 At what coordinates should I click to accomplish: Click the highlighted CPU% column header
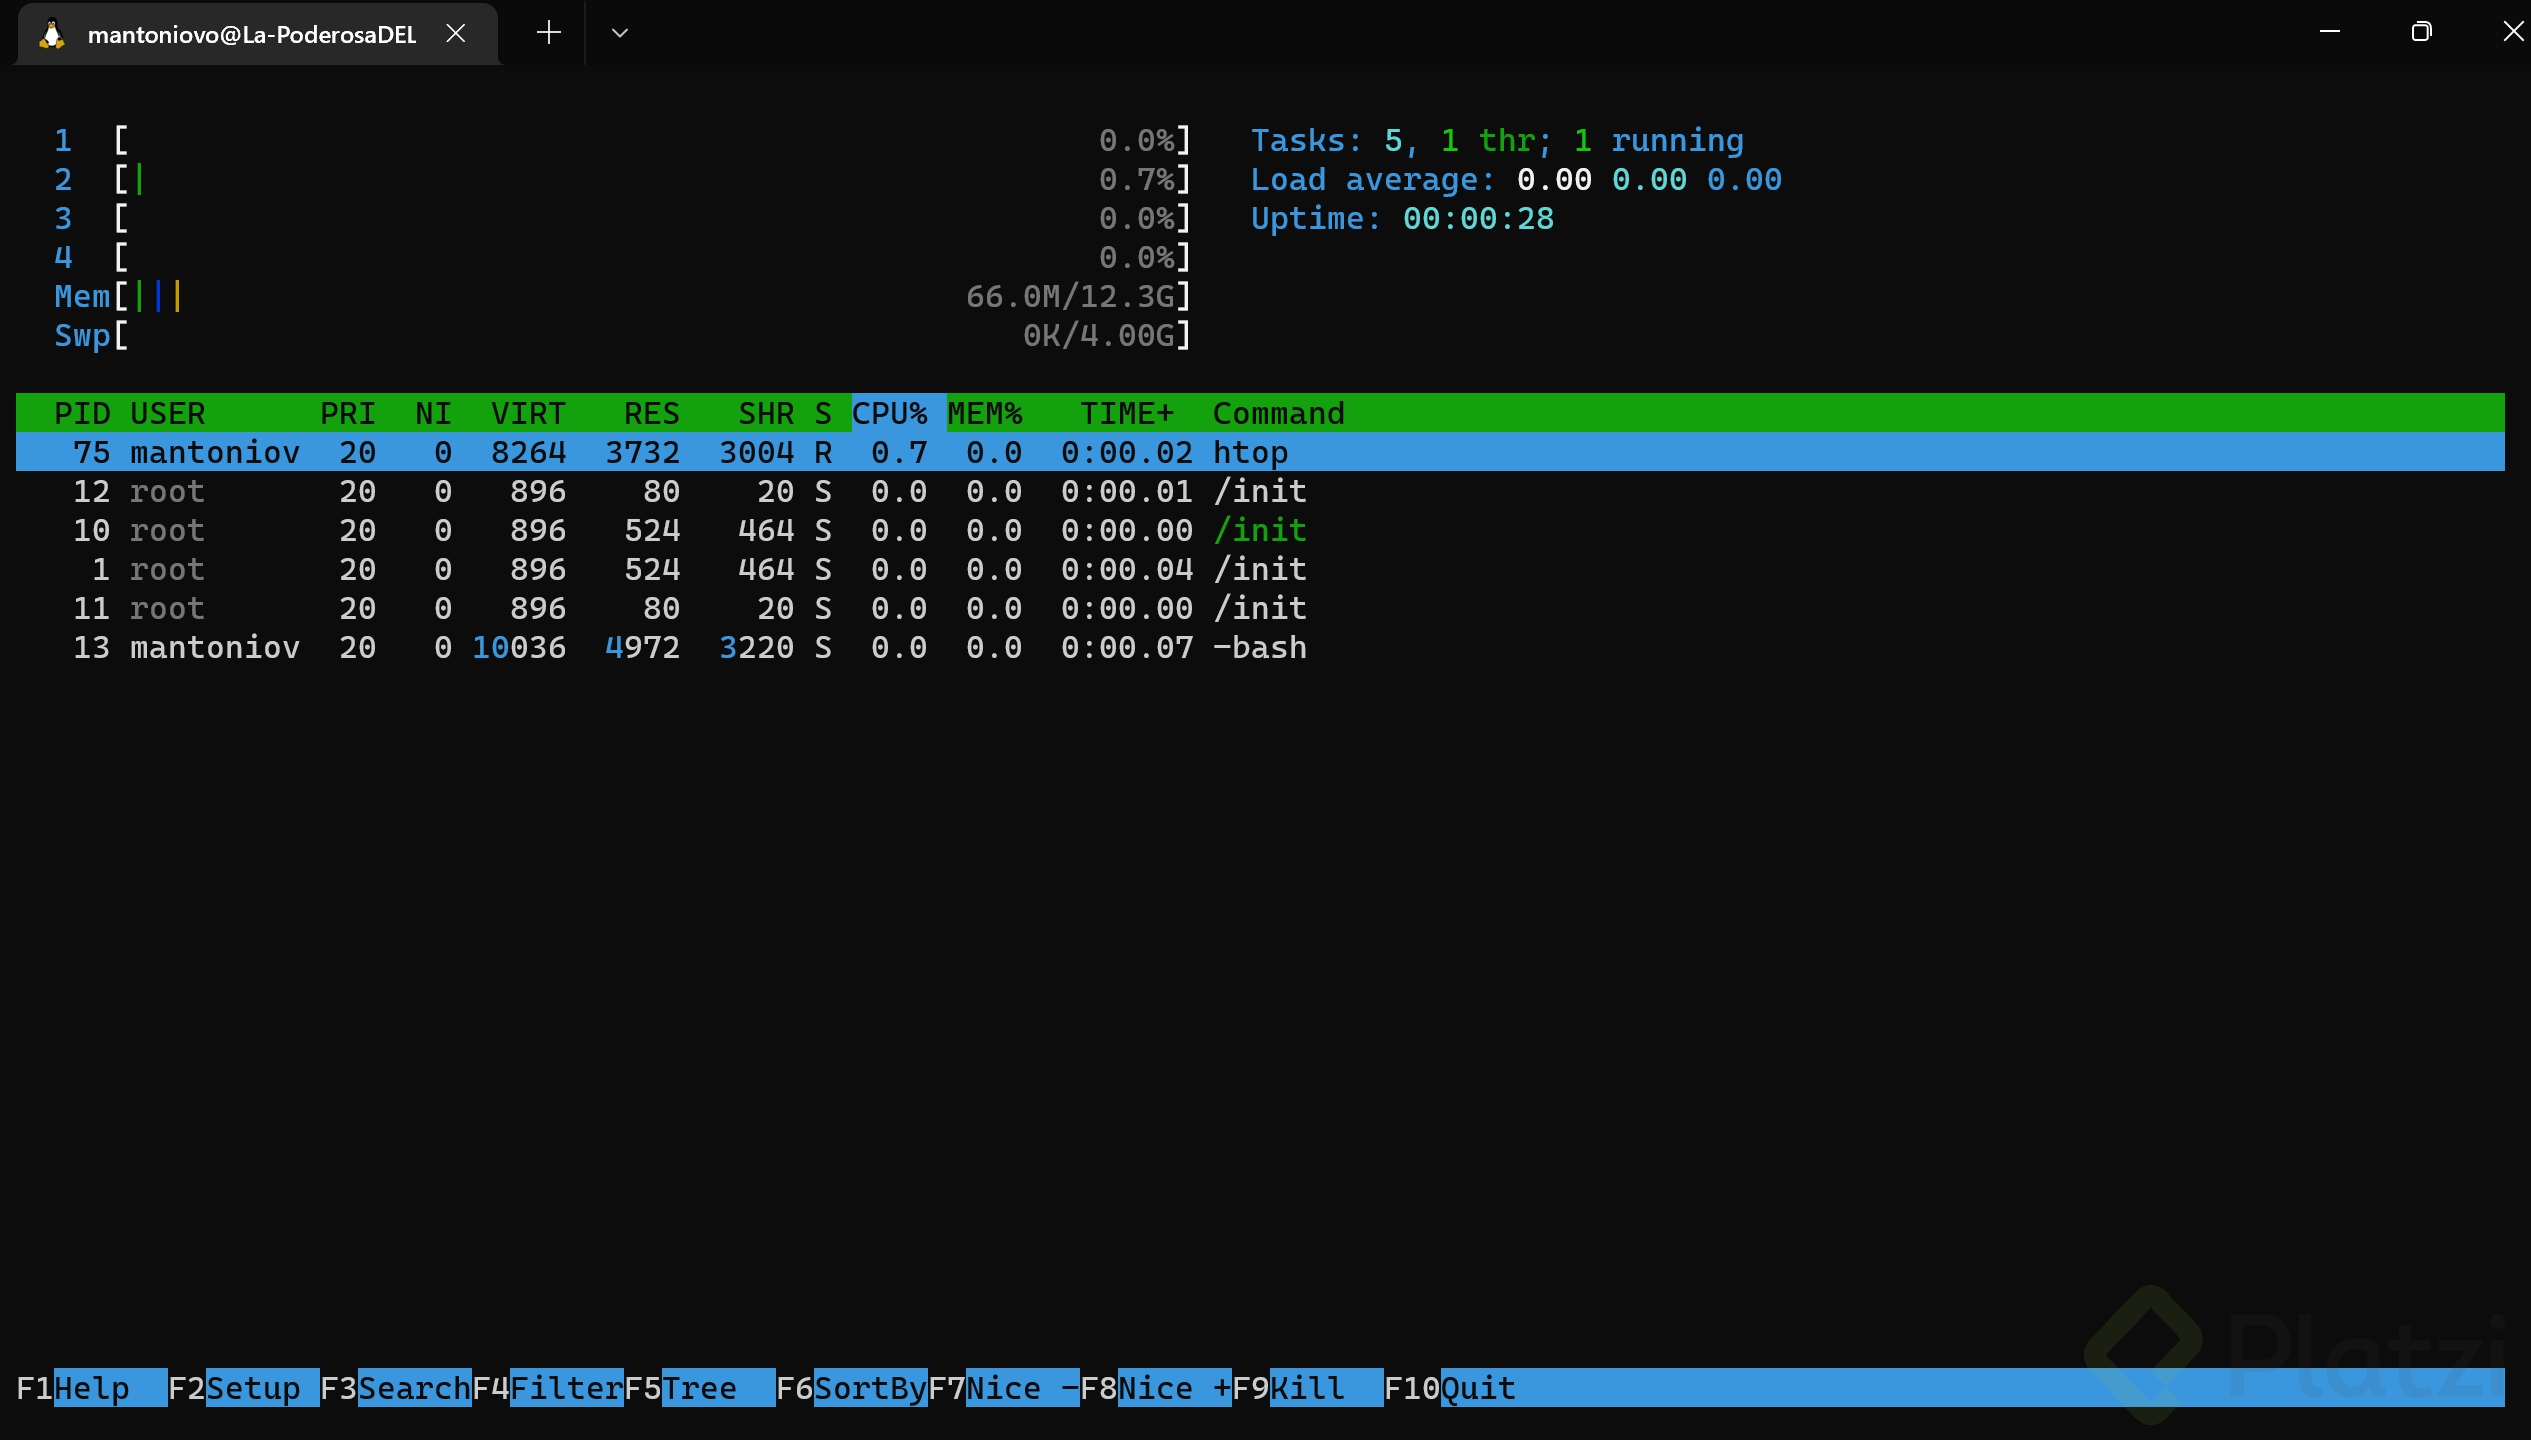pyautogui.click(x=898, y=413)
